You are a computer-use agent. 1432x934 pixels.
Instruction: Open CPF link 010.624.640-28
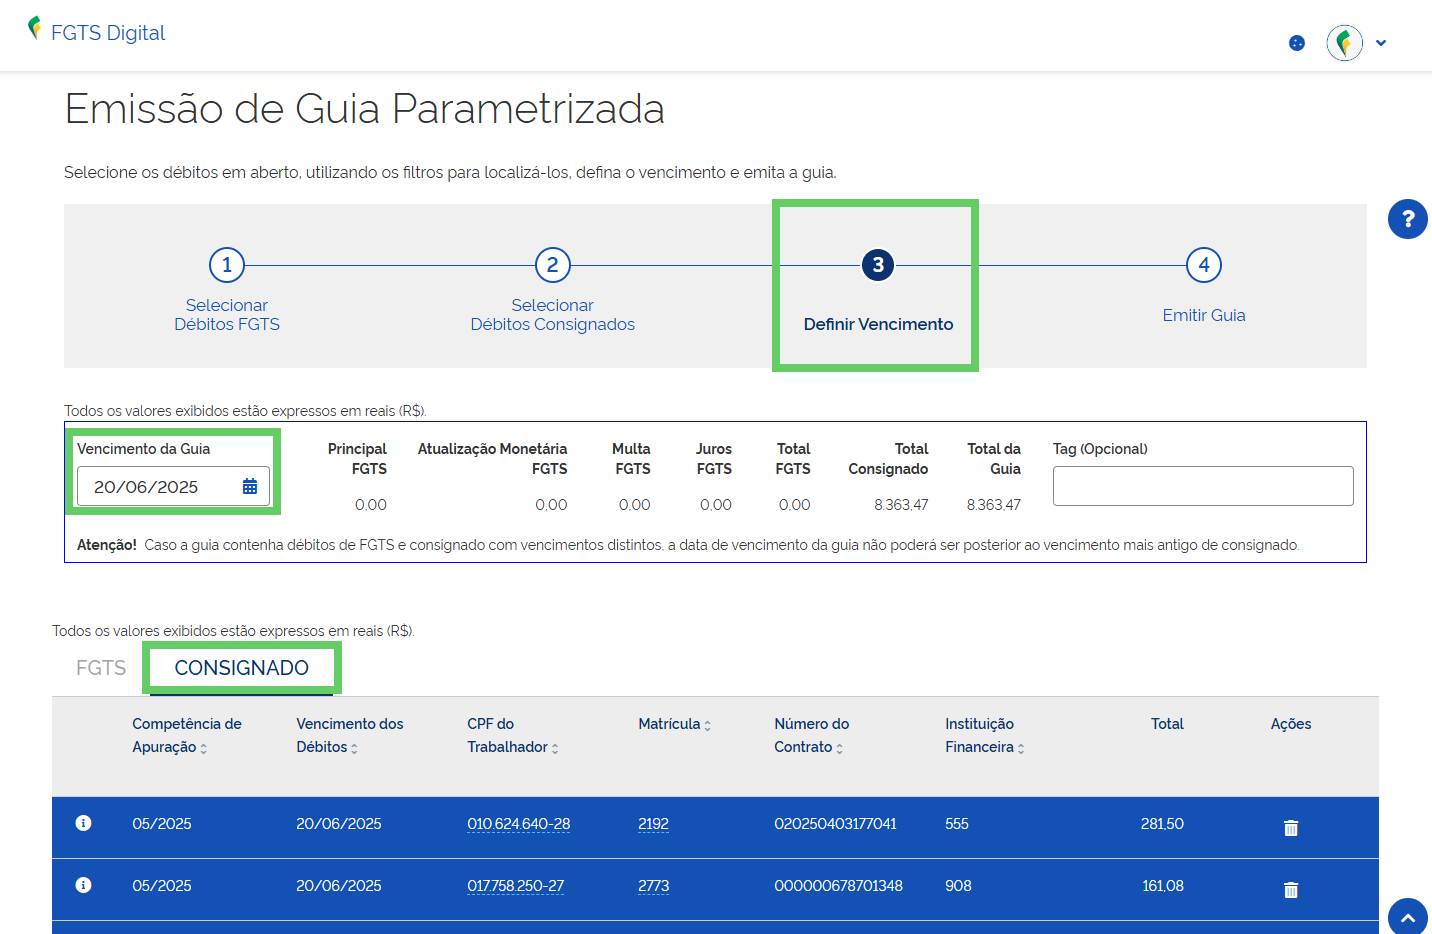518,824
